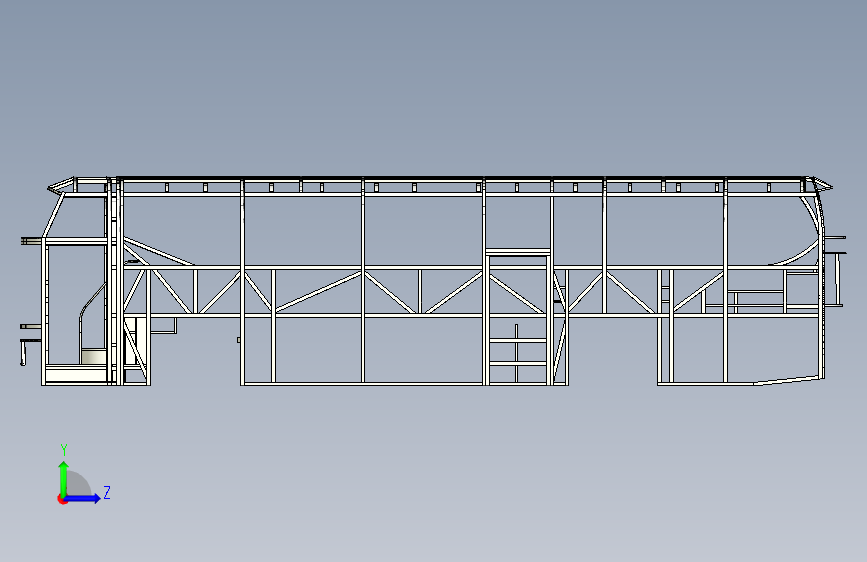Image resolution: width=867 pixels, height=562 pixels.
Task: Click the green Y axis arrow of the triad
Action: click(64, 478)
